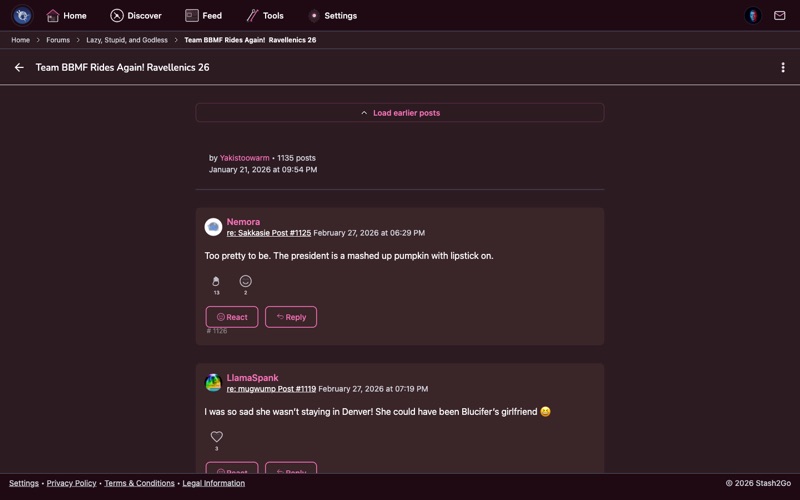Reply to Nemora's post
Viewport: 800px width, 500px height.
[291, 317]
